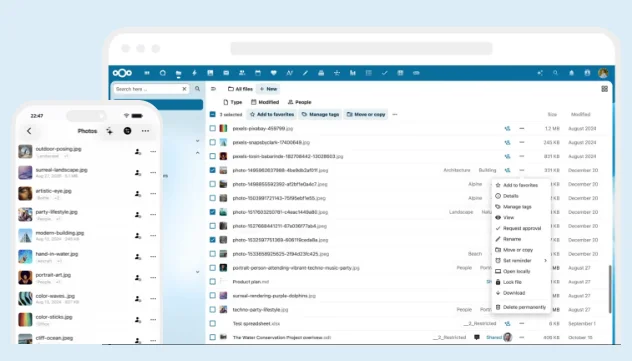Check the box for pexels-pixabay-459799.jpg
Image resolution: width=632 pixels, height=361 pixels.
click(212, 129)
